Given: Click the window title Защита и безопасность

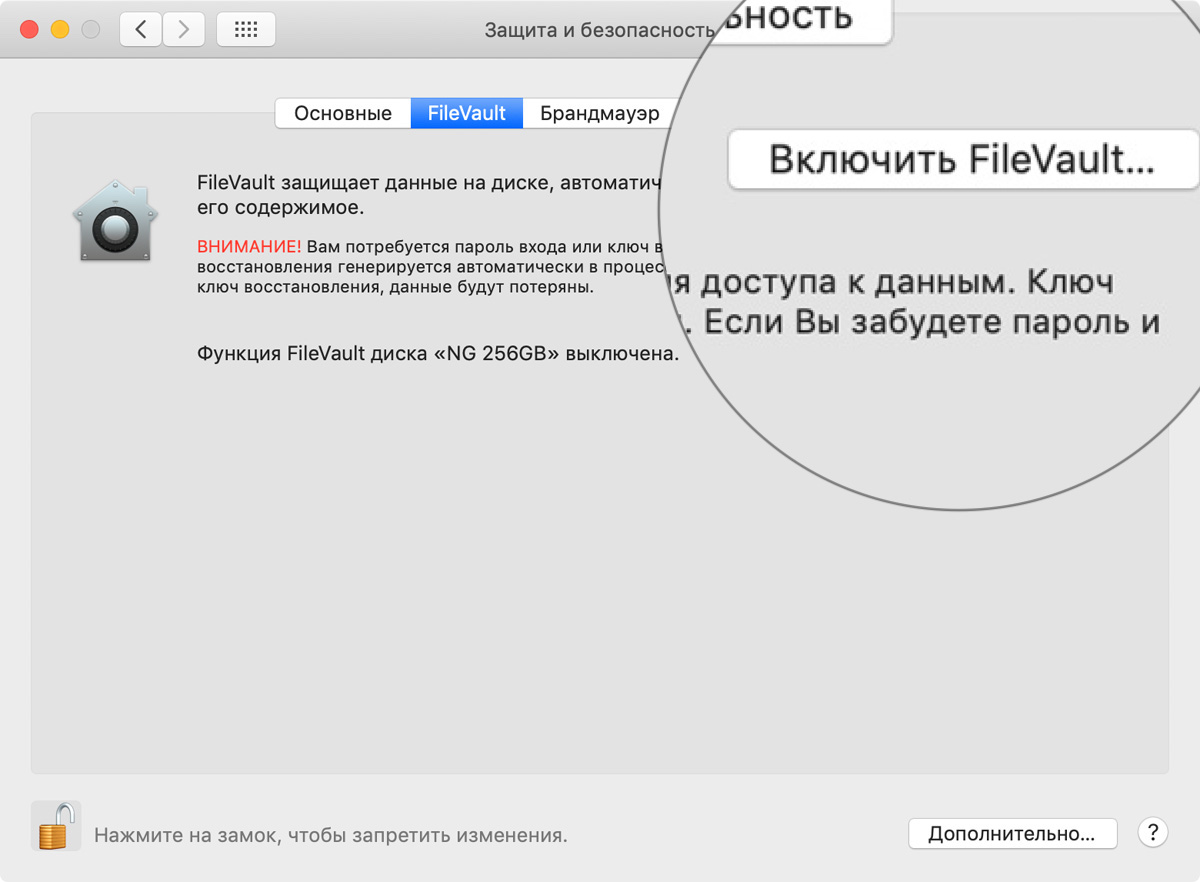Looking at the screenshot, I should coord(600,30).
